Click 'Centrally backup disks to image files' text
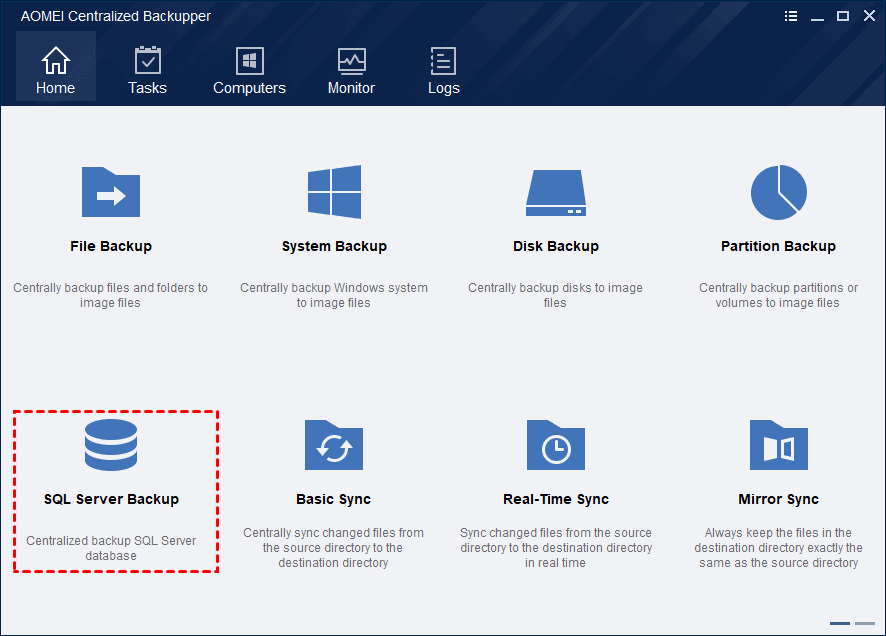886x636 pixels. click(555, 295)
